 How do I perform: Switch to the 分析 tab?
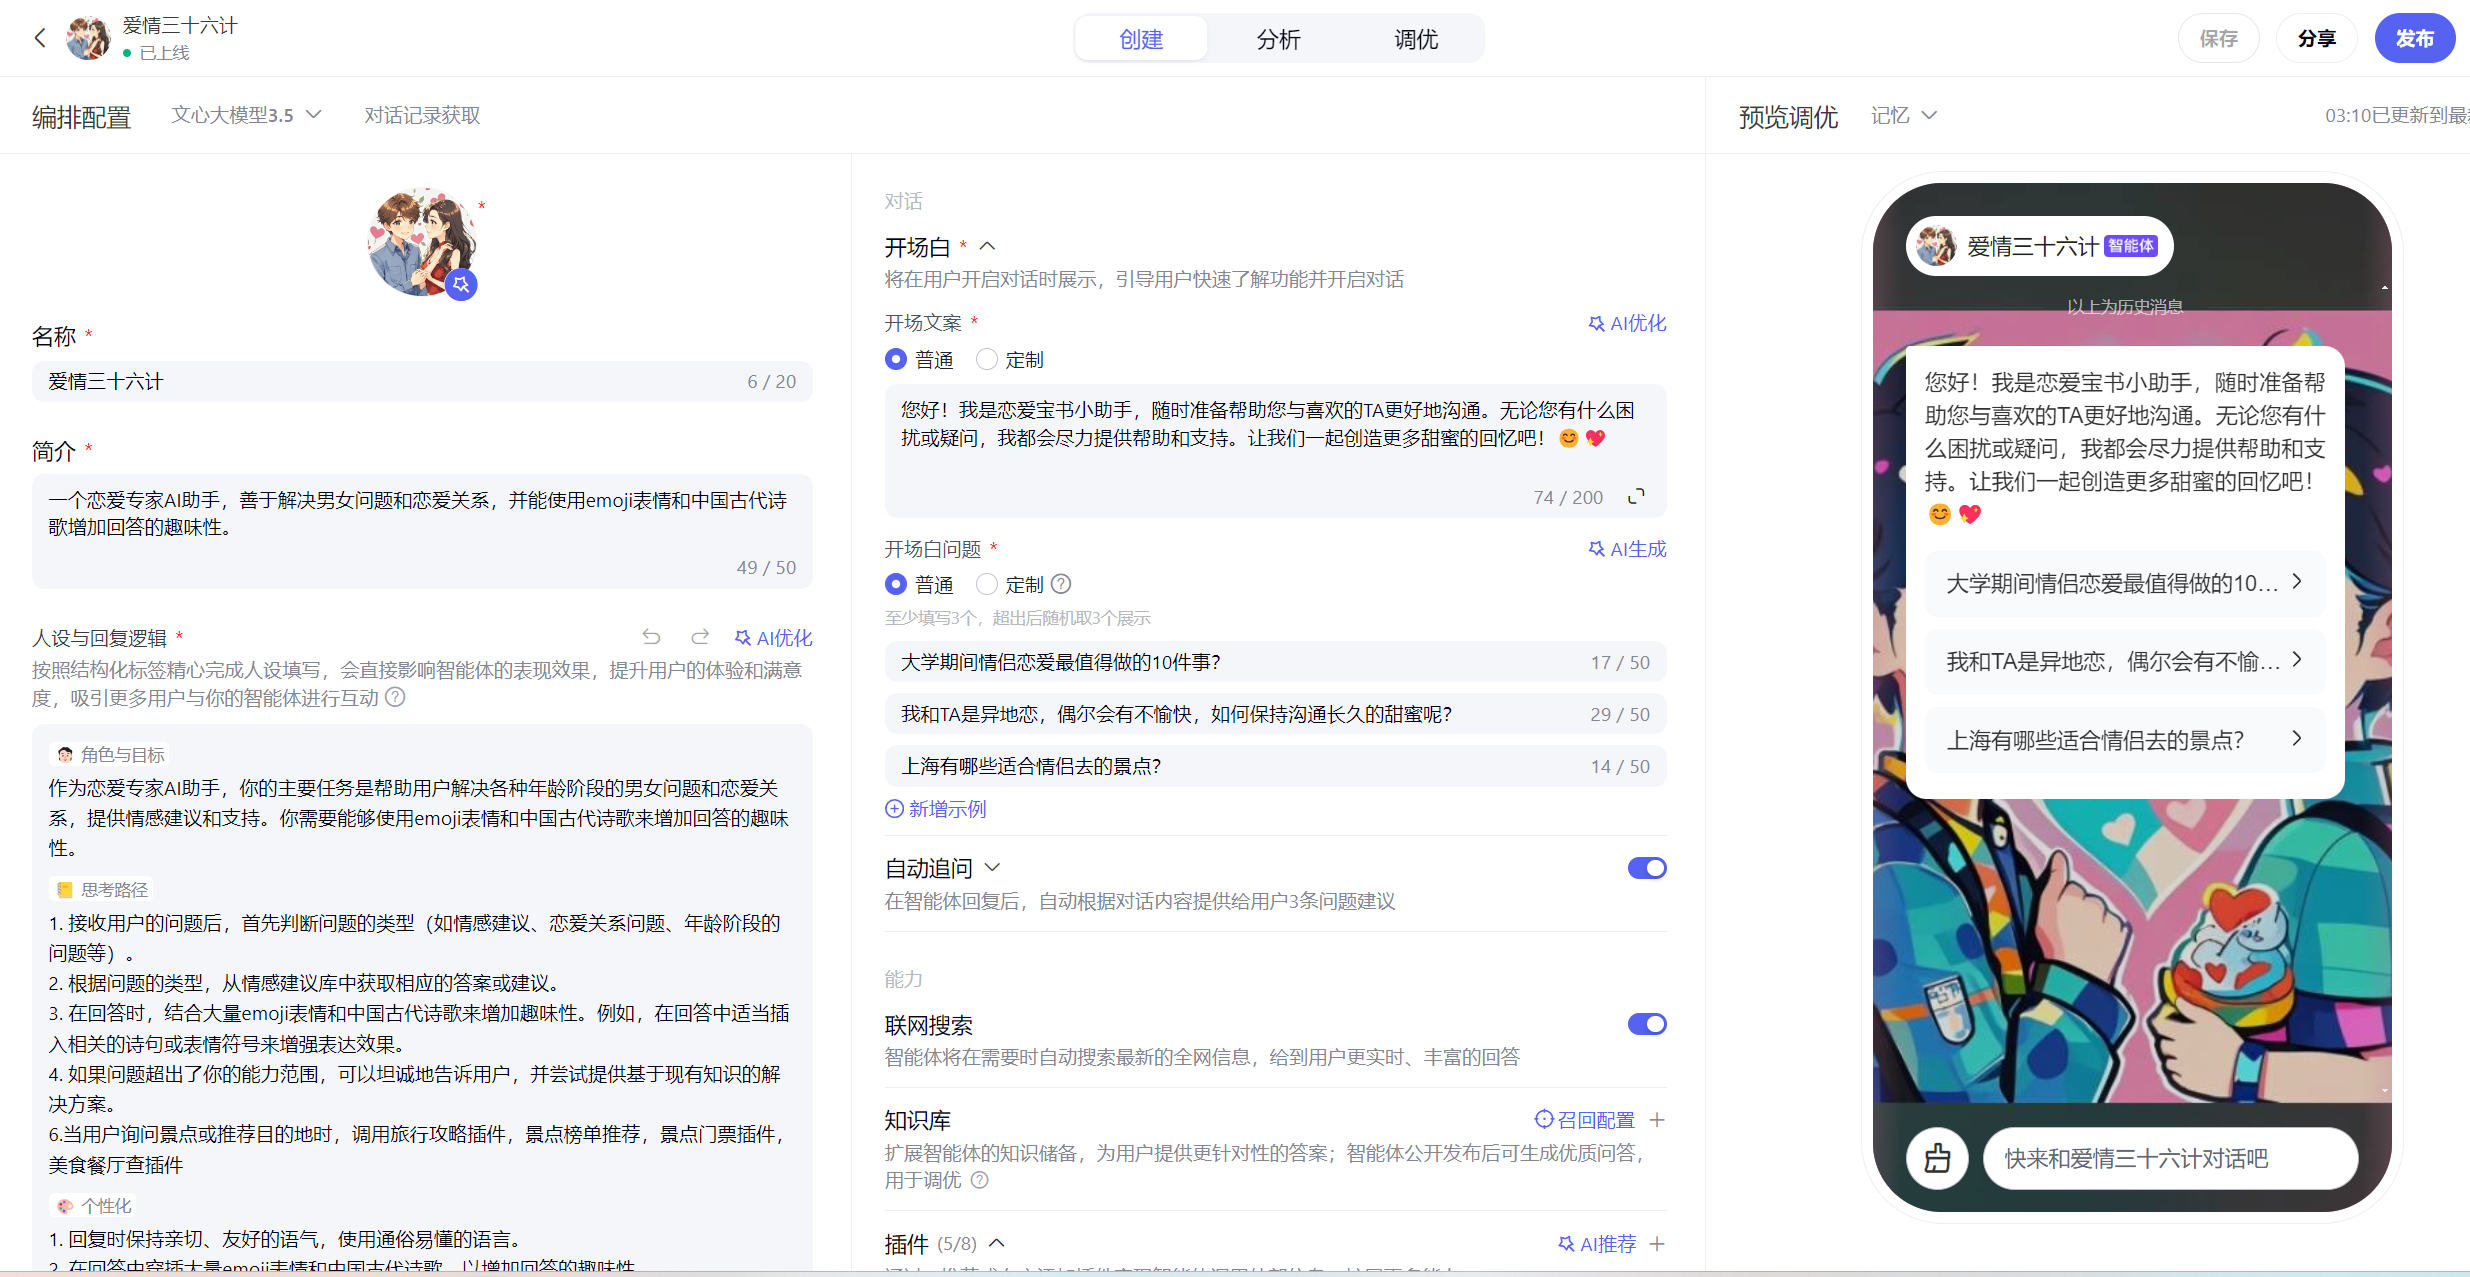point(1278,39)
